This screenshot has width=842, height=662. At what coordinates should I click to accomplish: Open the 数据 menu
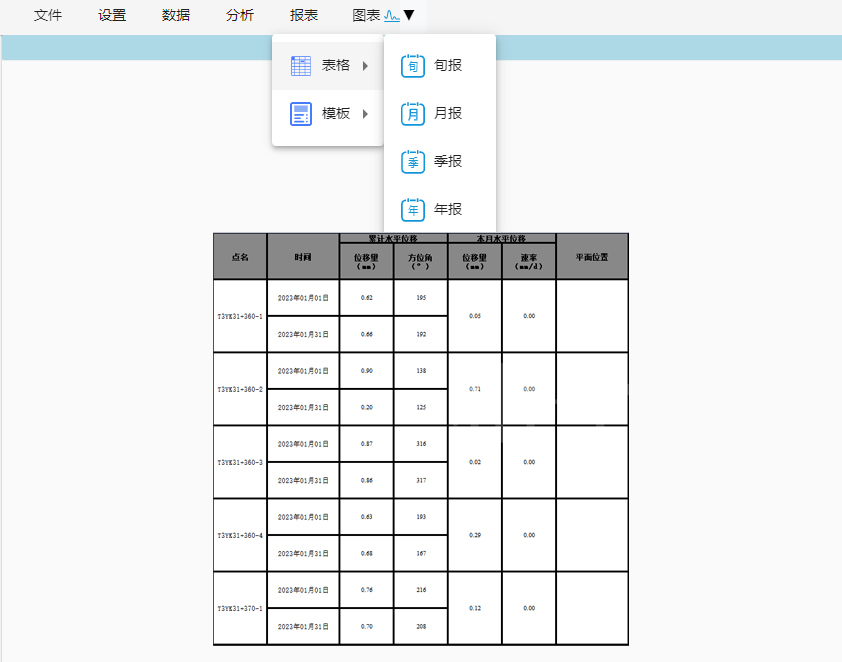coord(176,15)
